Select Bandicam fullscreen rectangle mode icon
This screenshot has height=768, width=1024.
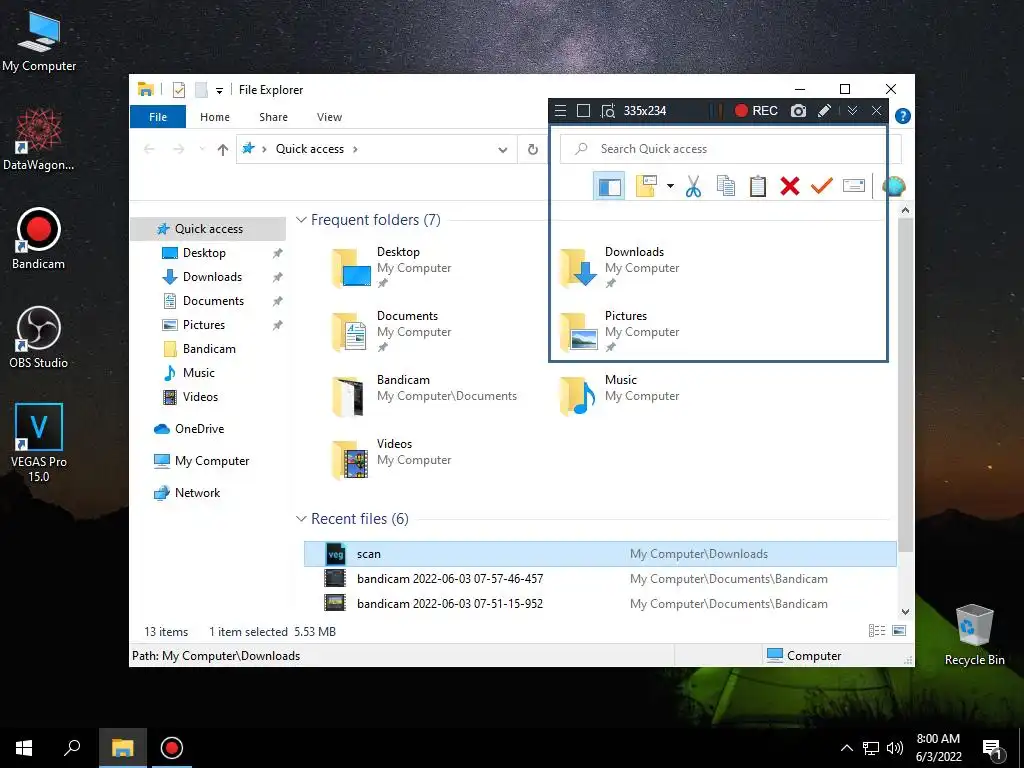coord(584,111)
